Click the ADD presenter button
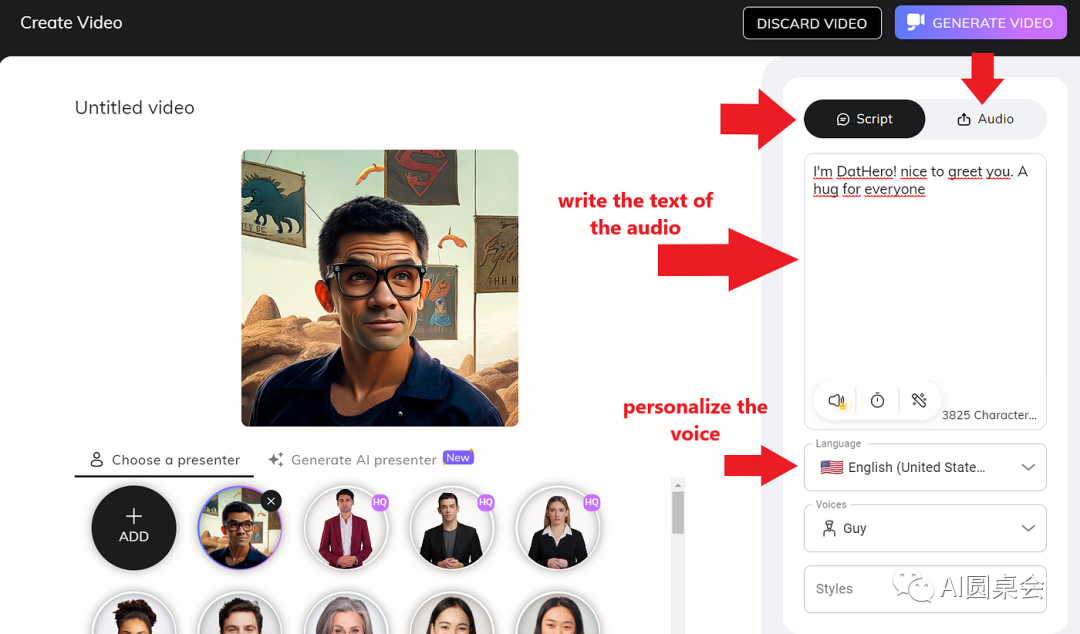 click(x=134, y=528)
